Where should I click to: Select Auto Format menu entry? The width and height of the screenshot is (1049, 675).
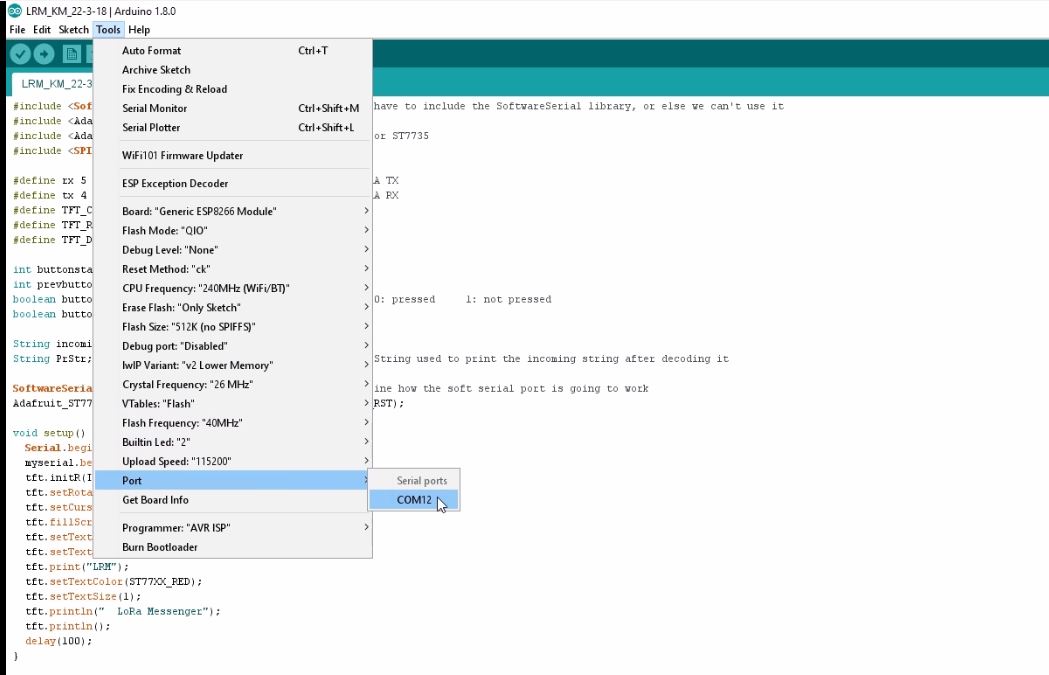click(232, 50)
